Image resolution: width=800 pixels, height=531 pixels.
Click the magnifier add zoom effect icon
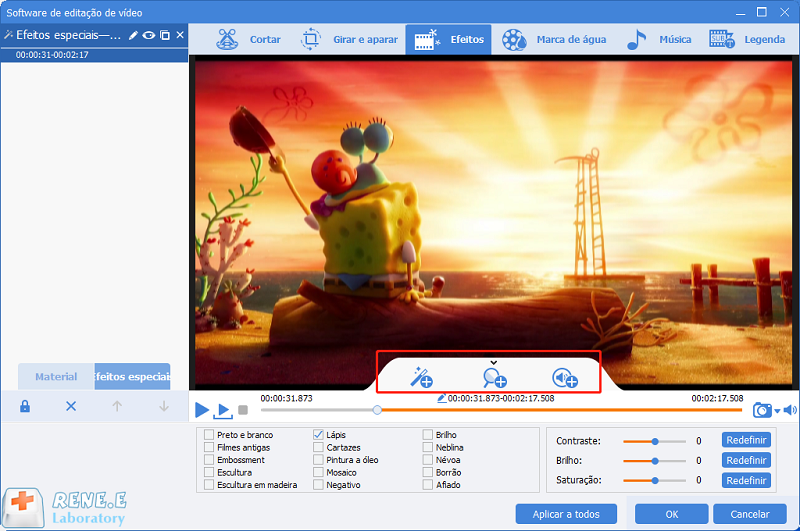click(x=494, y=378)
